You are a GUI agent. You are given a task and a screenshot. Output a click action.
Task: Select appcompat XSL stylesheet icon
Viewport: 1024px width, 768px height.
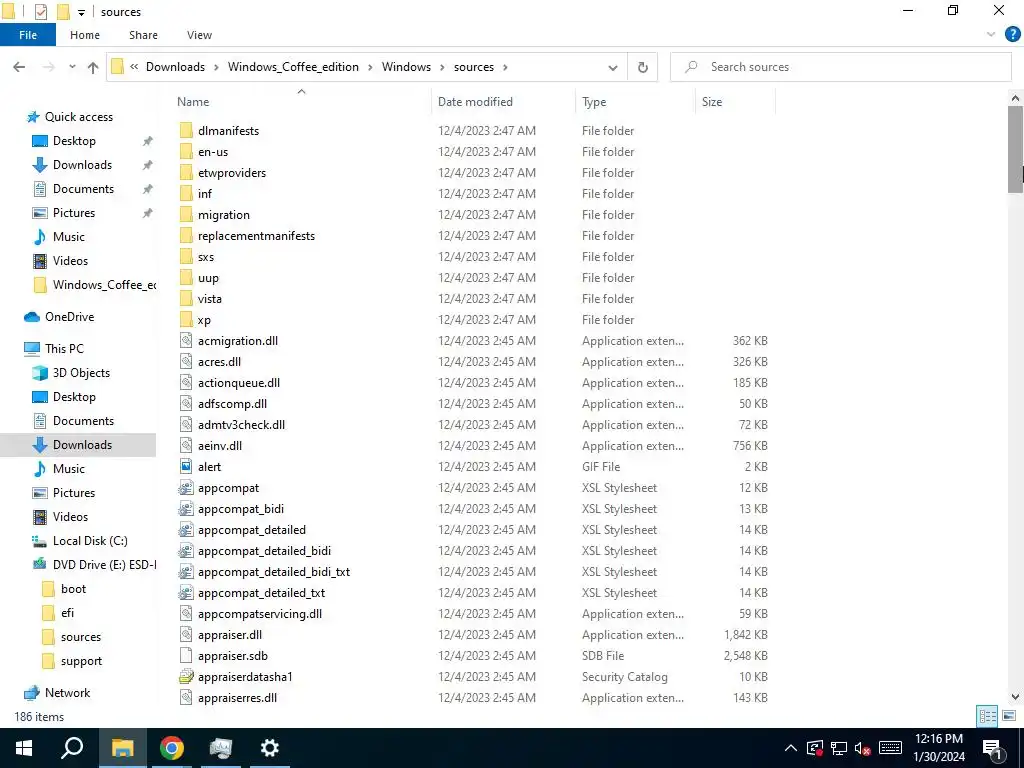186,488
